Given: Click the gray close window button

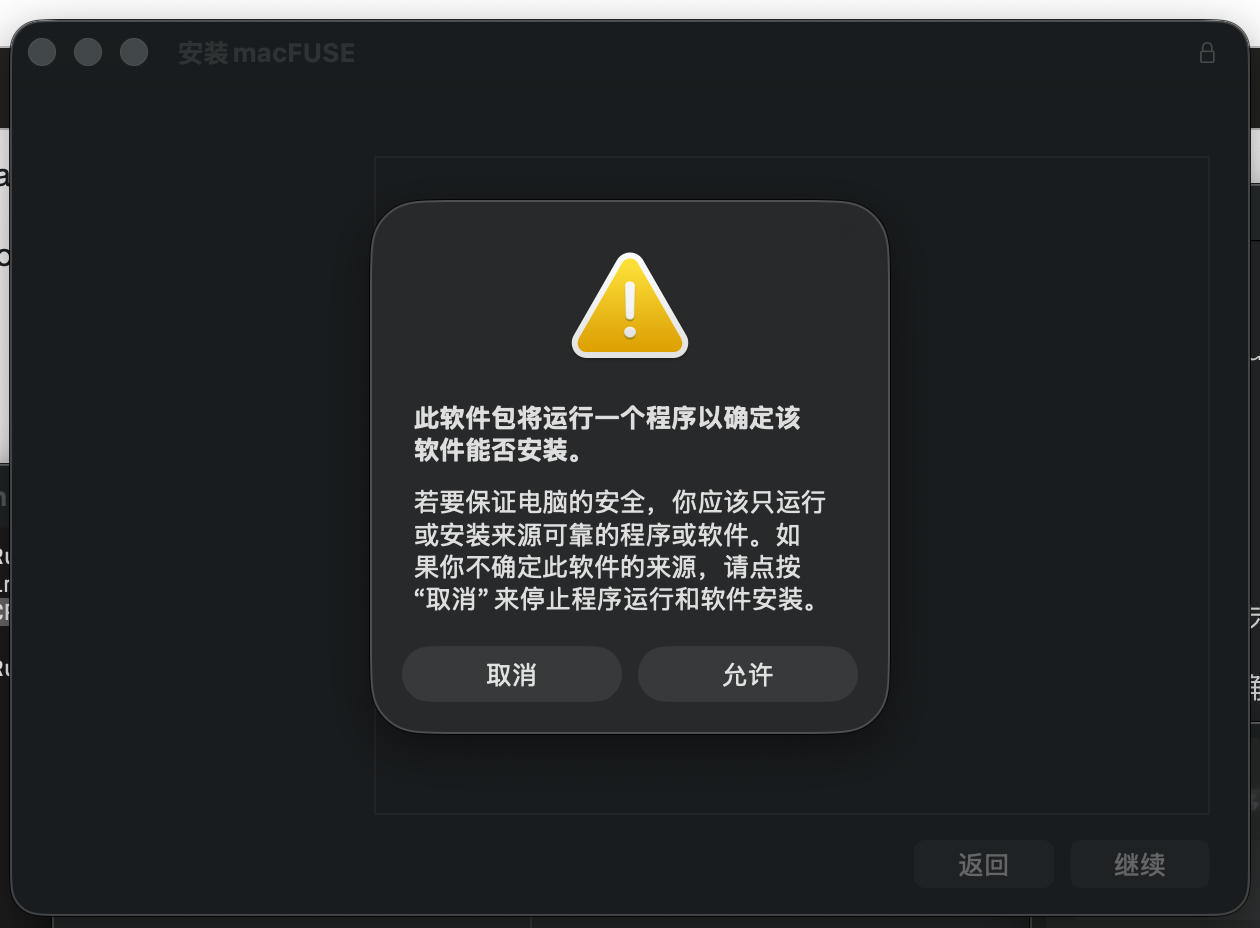Looking at the screenshot, I should 42,52.
